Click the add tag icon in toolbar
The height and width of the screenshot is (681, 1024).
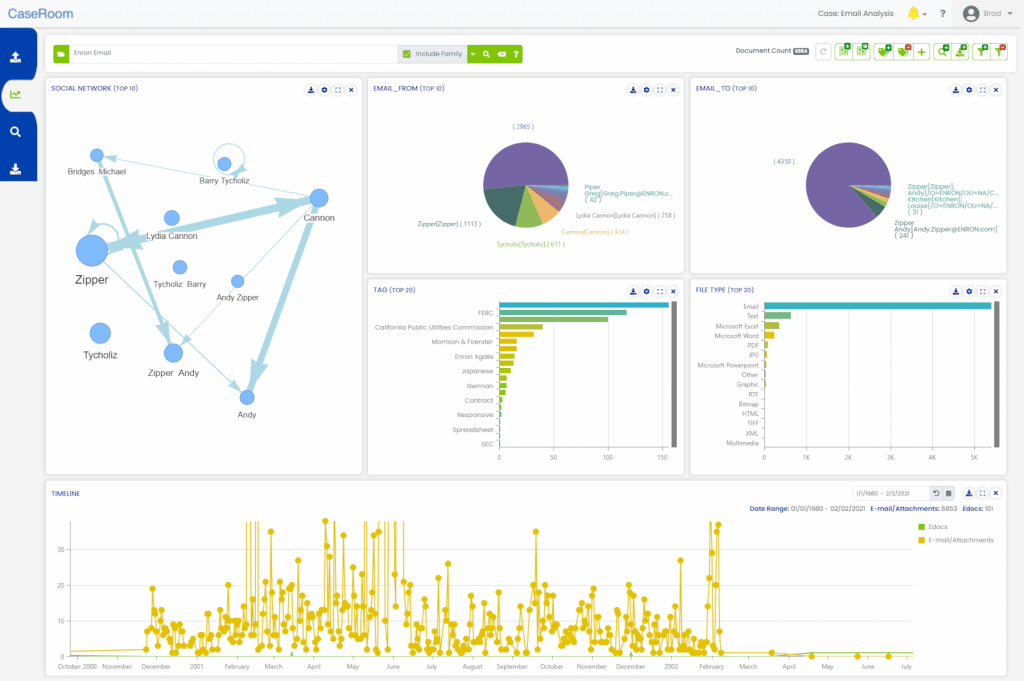pyautogui.click(x=883, y=53)
